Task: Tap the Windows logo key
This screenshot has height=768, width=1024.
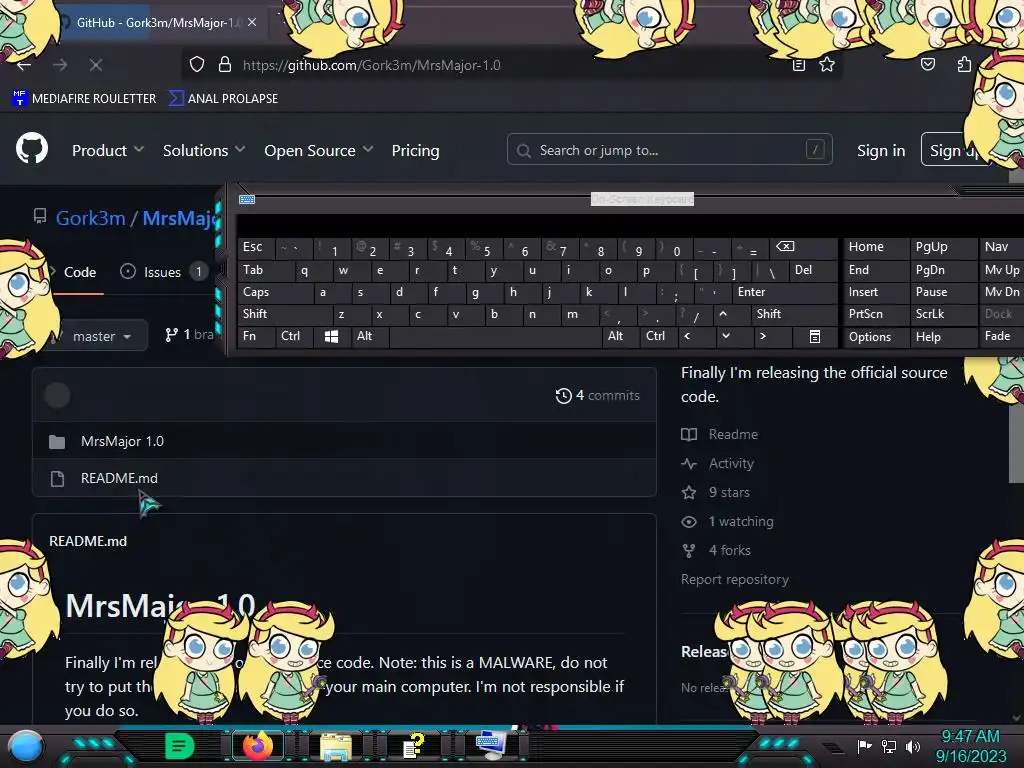Action: point(331,336)
